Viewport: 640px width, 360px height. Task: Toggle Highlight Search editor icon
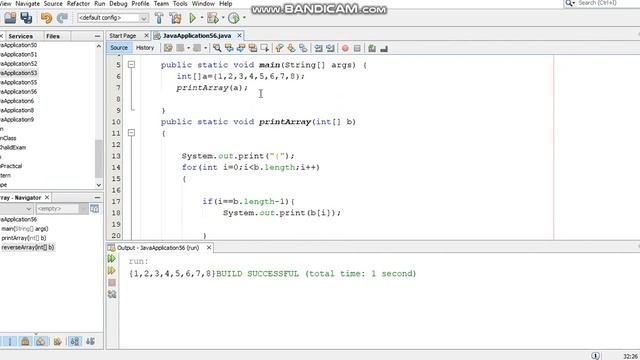[x=253, y=48]
